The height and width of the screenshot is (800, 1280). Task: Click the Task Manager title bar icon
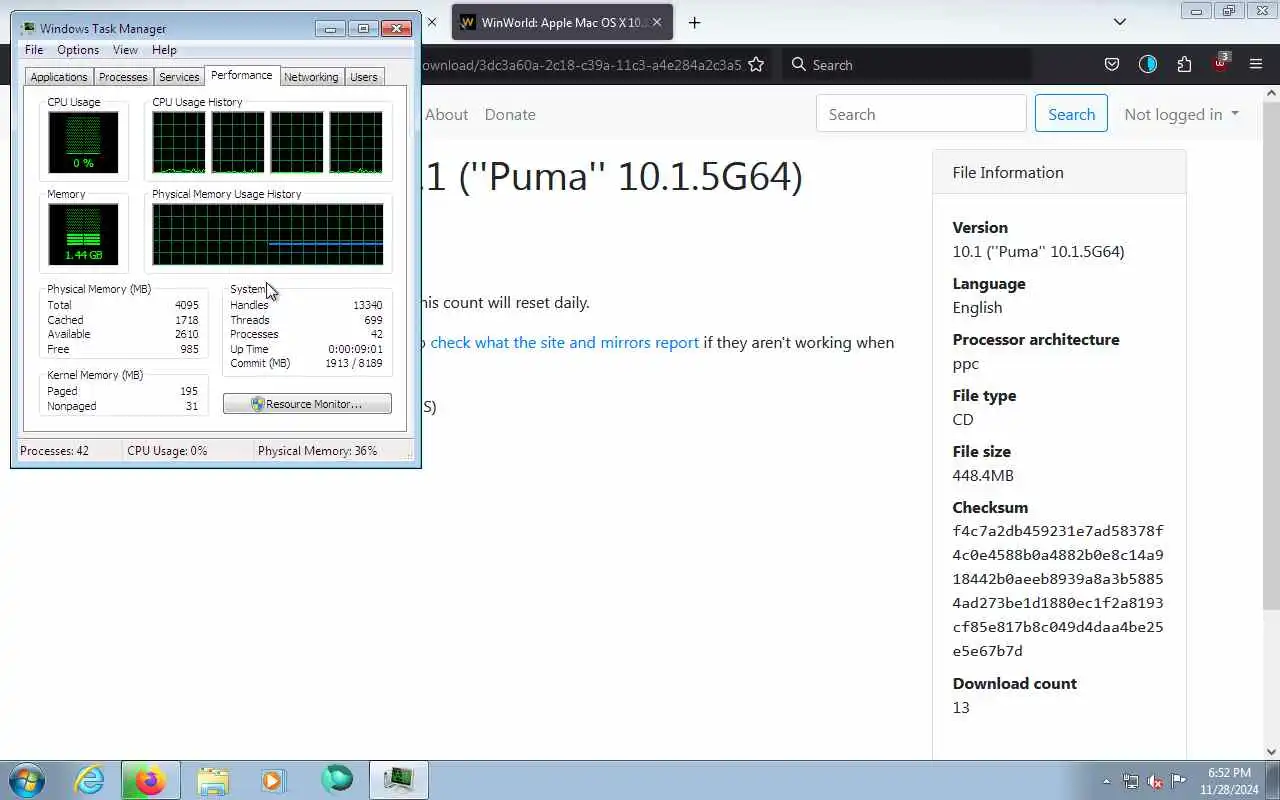[x=28, y=28]
